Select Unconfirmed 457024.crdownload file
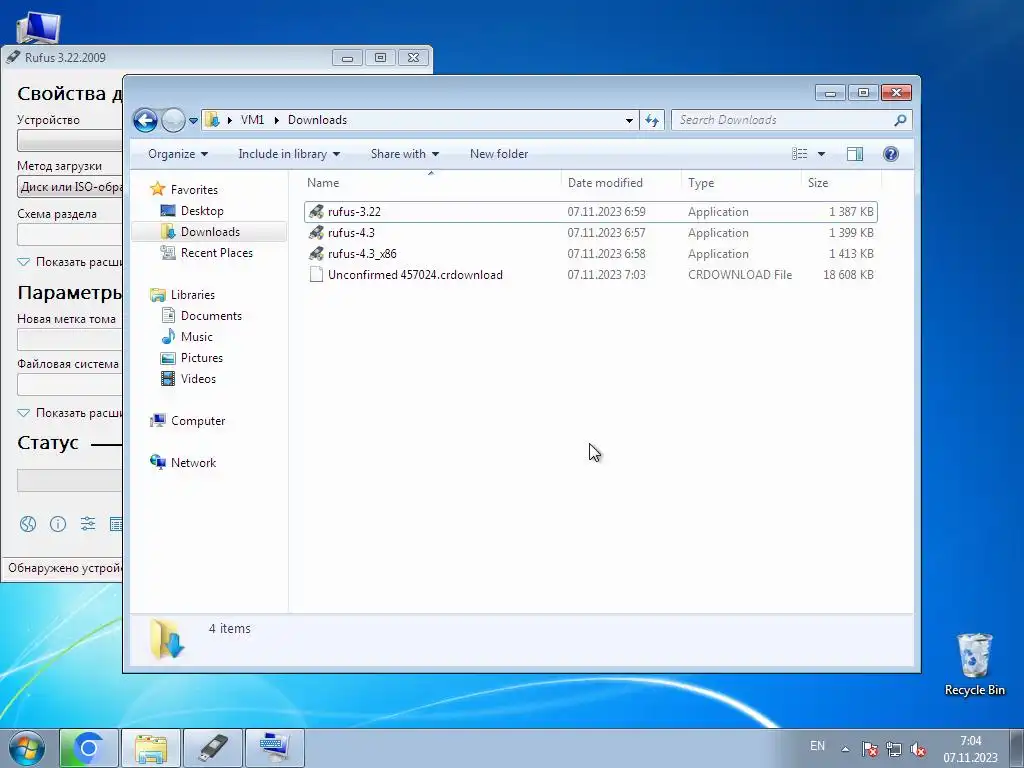 click(x=591, y=274)
